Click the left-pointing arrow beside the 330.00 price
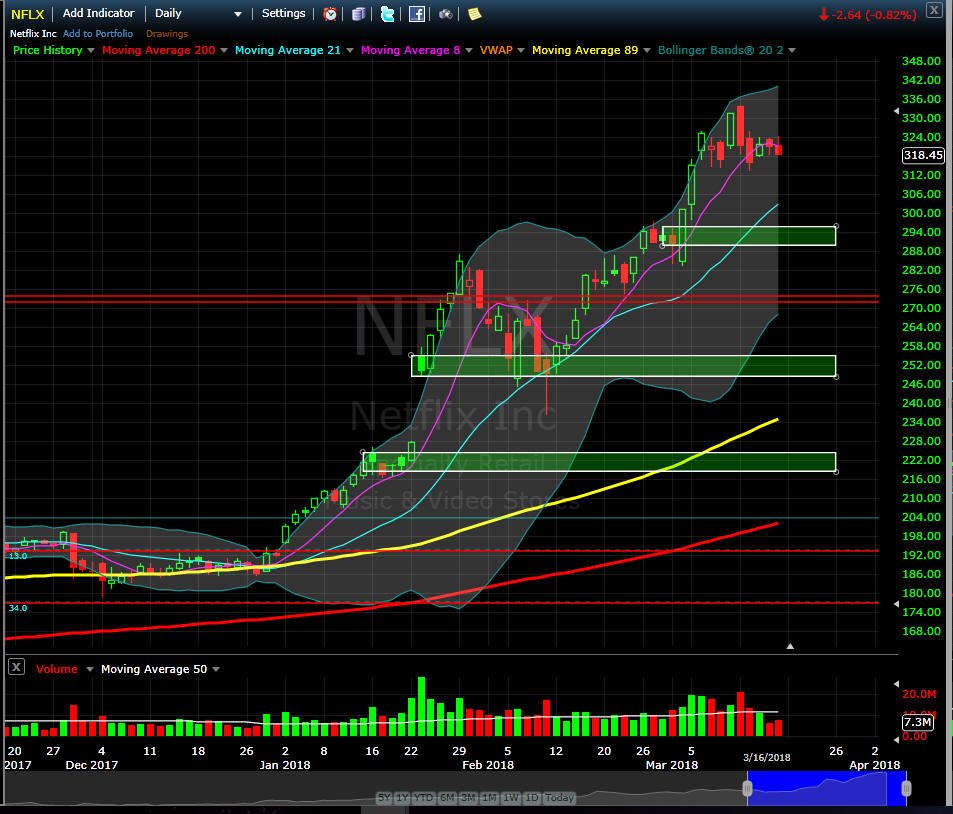 click(896, 111)
